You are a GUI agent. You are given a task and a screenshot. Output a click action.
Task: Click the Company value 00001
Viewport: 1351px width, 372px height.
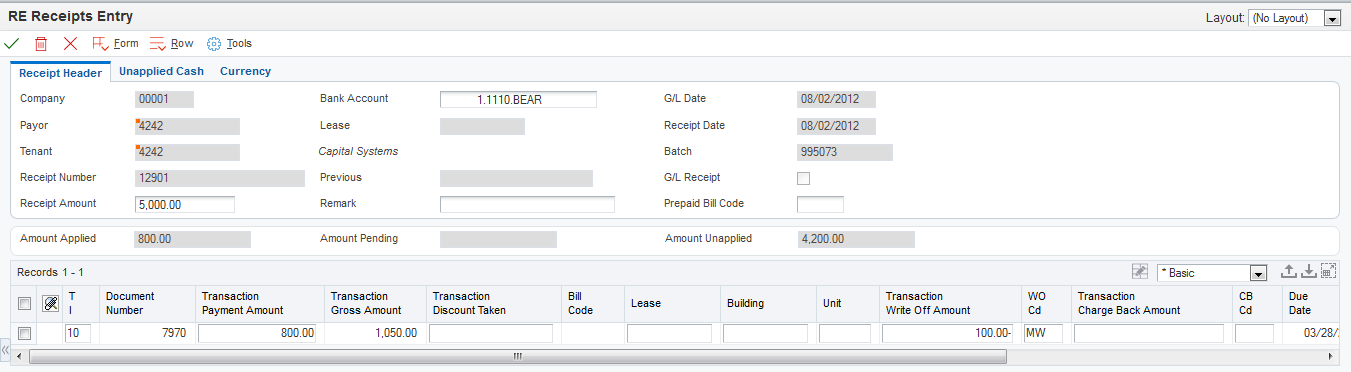pos(164,99)
